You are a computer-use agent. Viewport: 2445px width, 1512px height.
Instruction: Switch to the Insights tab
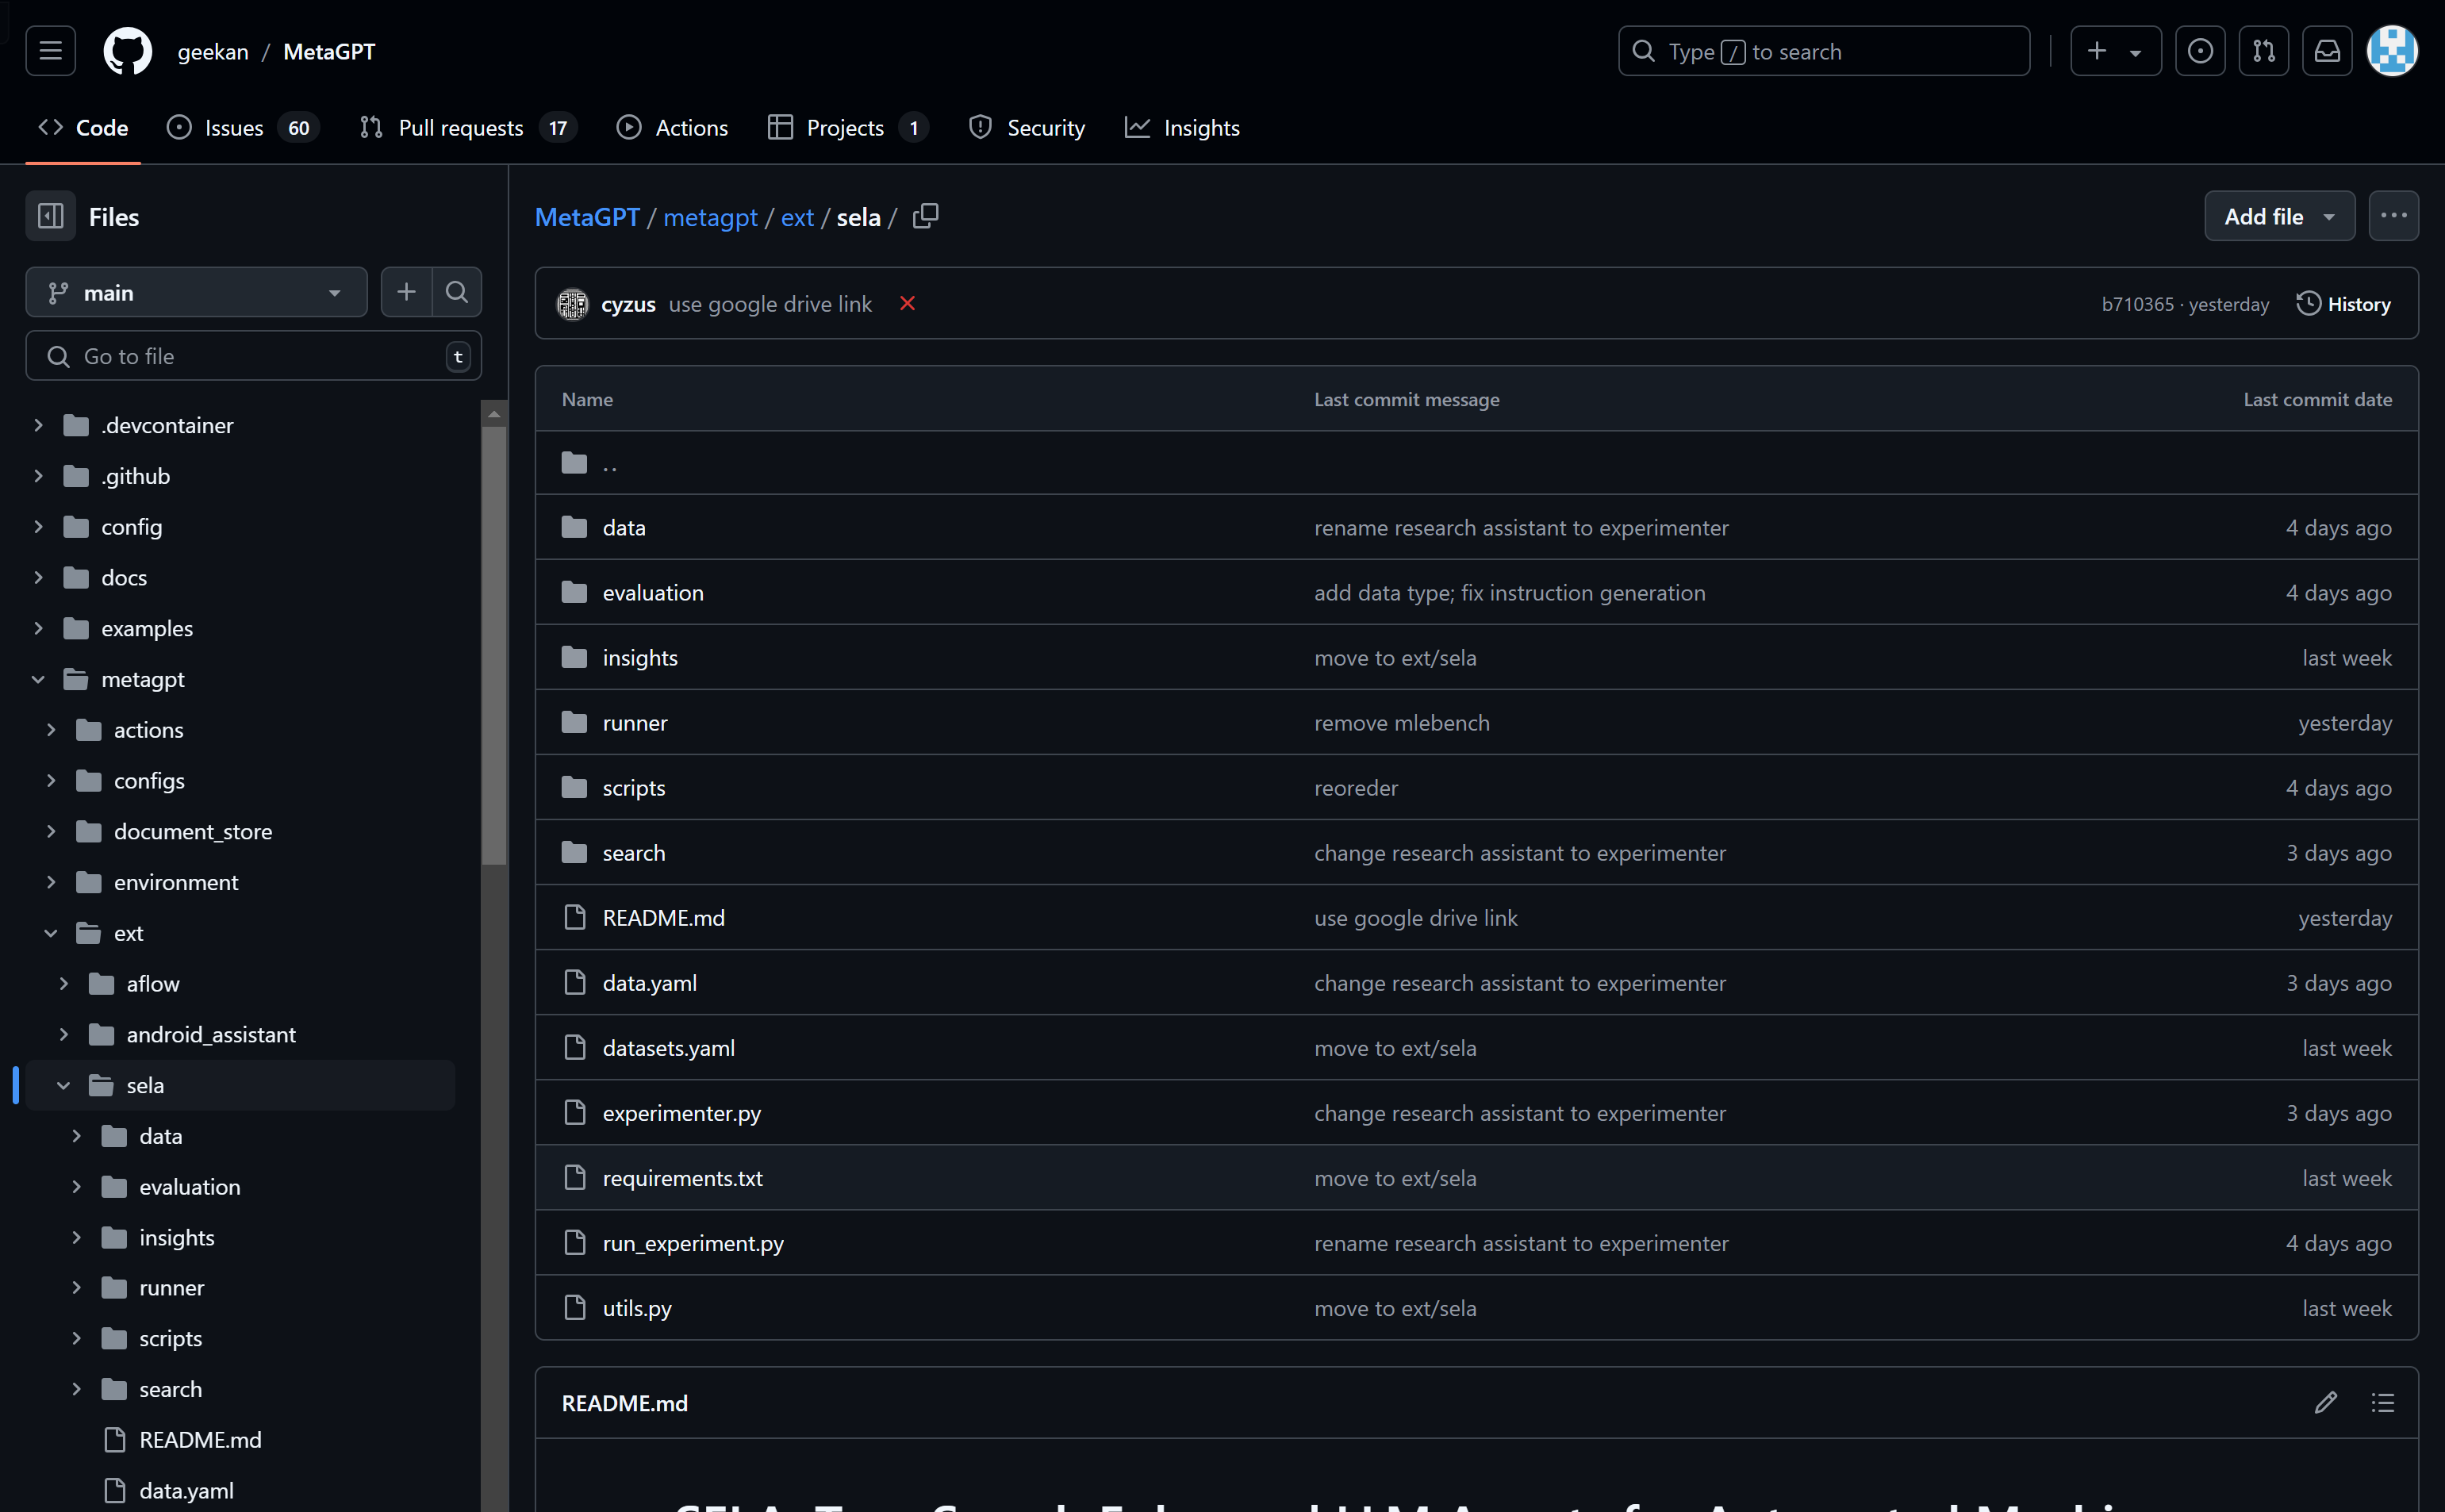tap(1182, 127)
